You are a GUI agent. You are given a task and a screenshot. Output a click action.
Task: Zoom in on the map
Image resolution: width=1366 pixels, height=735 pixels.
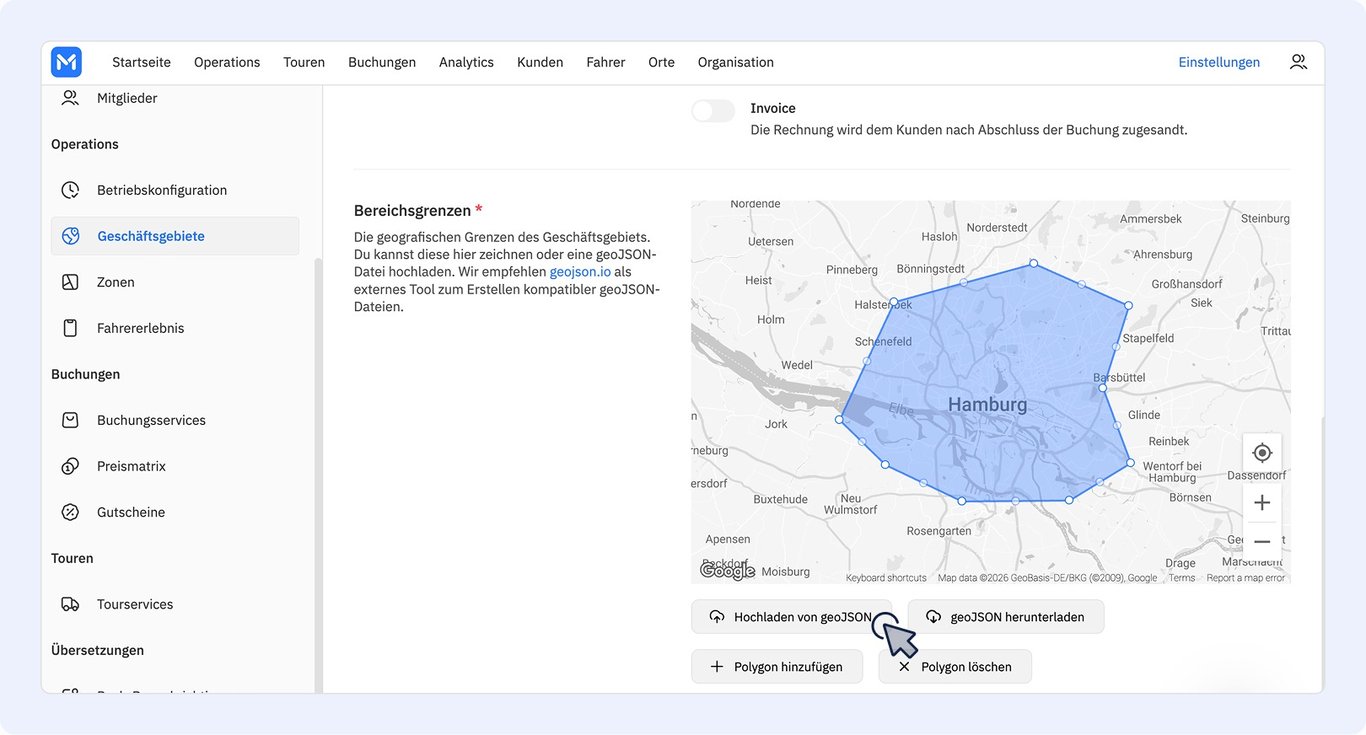click(x=1262, y=502)
